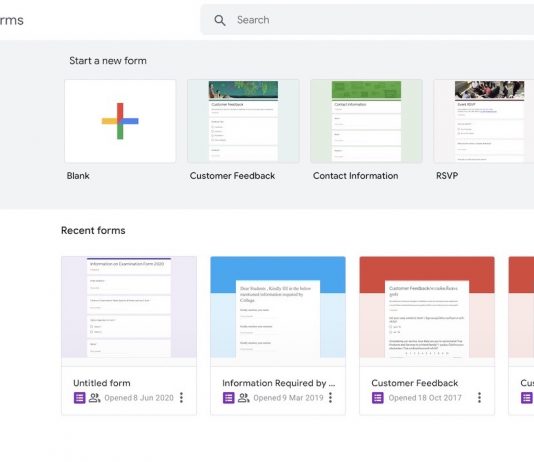Open three-dot menu for Customer Feedback form
The image size is (534, 462).
480,398
